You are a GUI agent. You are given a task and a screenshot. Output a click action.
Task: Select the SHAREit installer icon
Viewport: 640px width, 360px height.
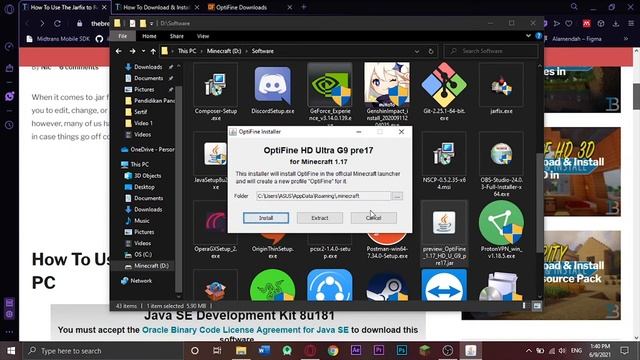(x=330, y=286)
